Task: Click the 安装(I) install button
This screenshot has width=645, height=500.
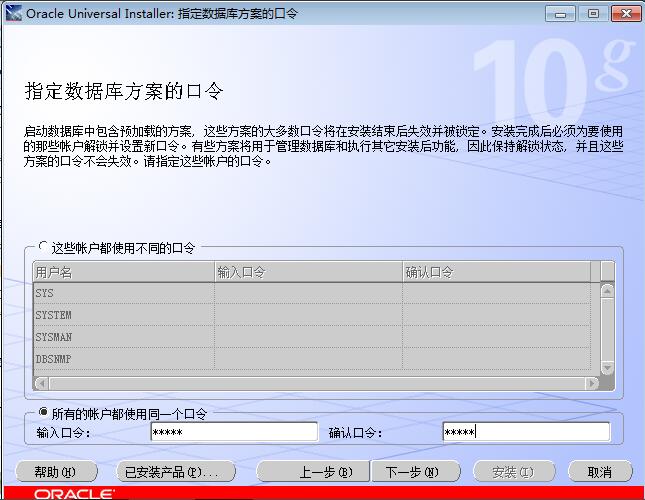Action: [514, 472]
